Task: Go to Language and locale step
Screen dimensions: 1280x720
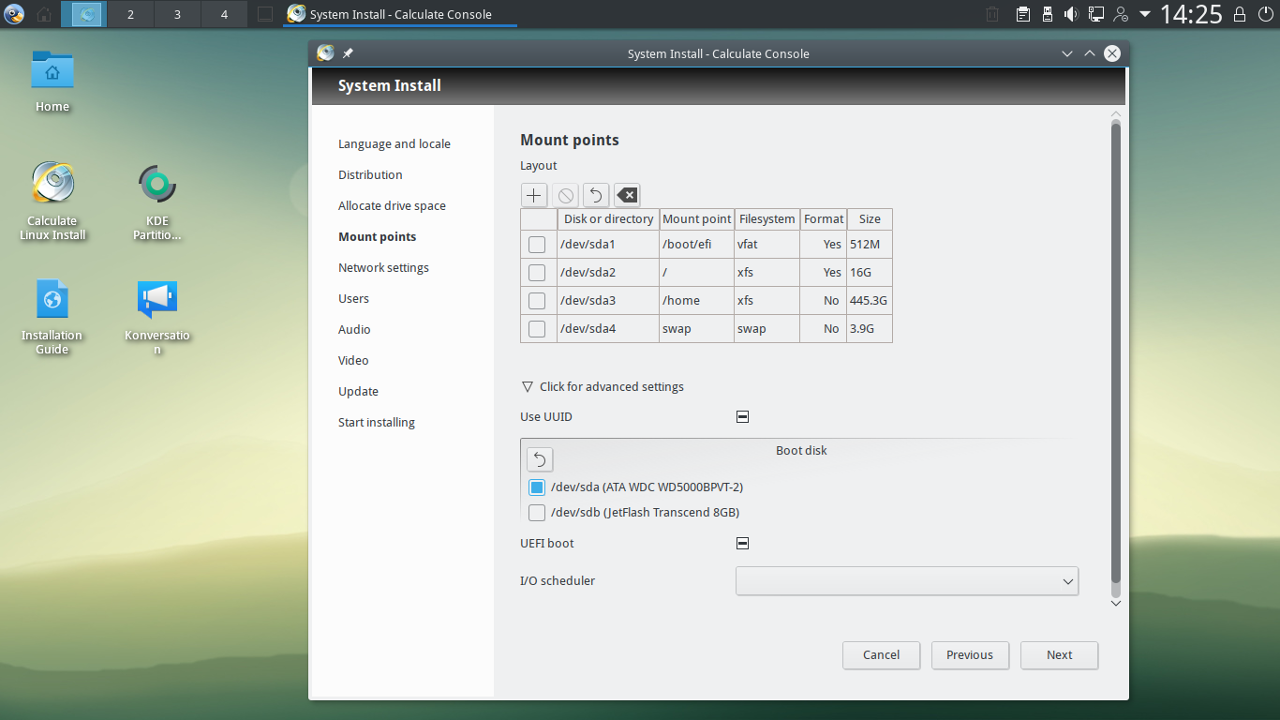Action: click(x=394, y=144)
